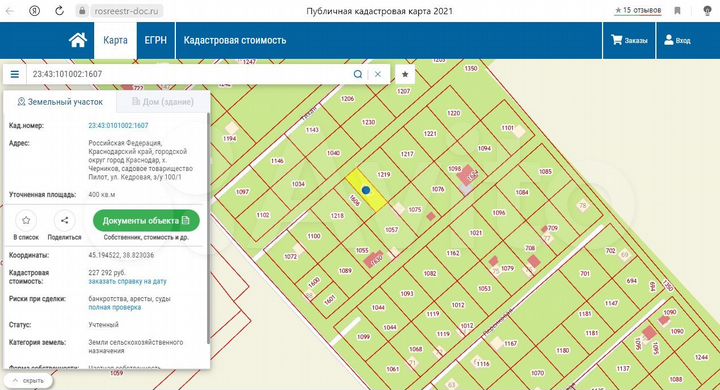
Task: Click the Вход login button
Action: (677, 40)
